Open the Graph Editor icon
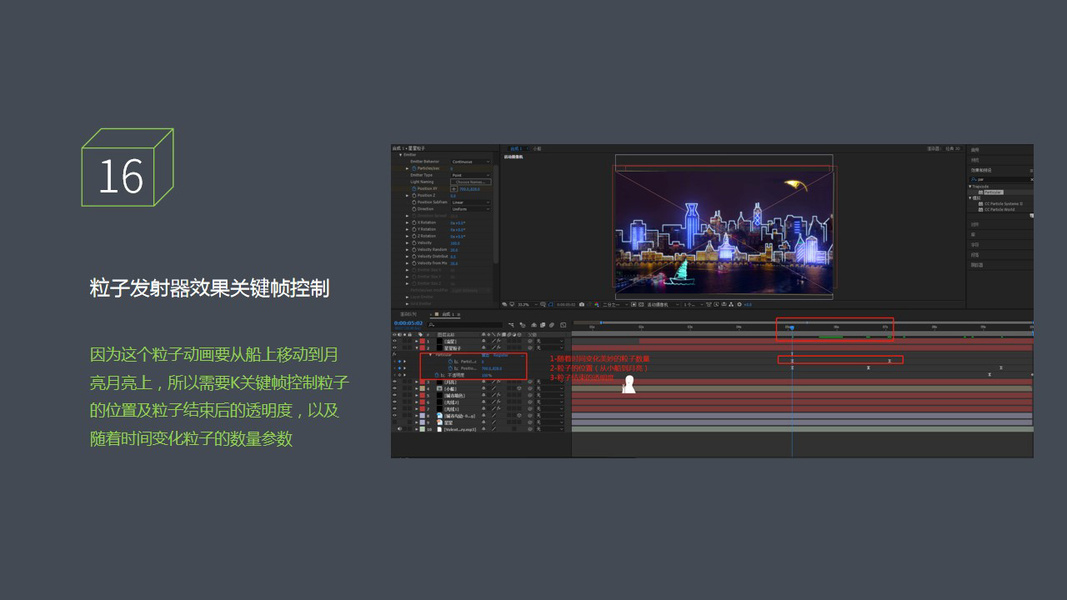 point(563,325)
